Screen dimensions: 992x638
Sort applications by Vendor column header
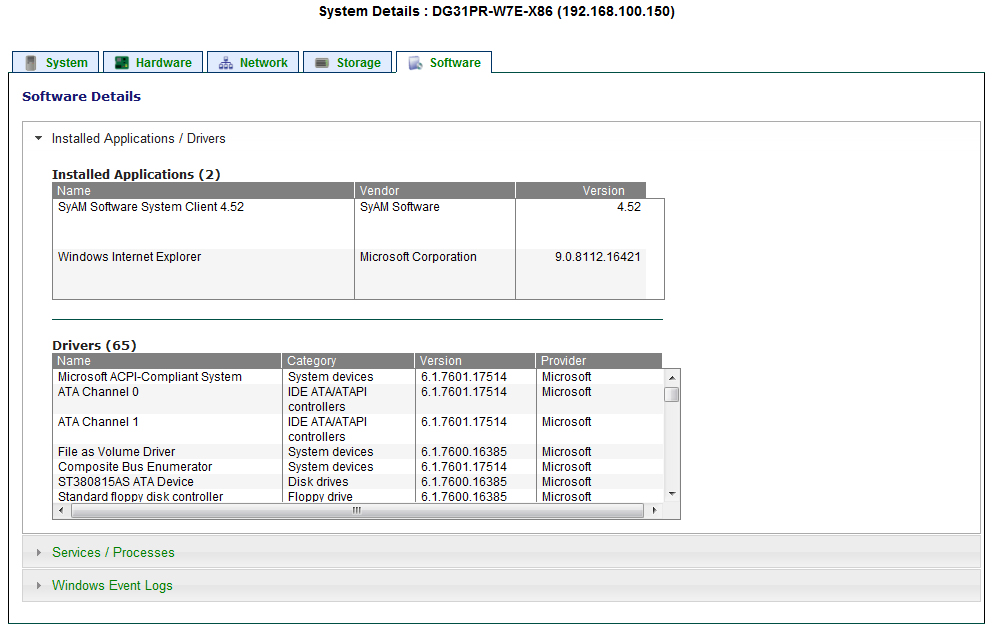coord(434,191)
